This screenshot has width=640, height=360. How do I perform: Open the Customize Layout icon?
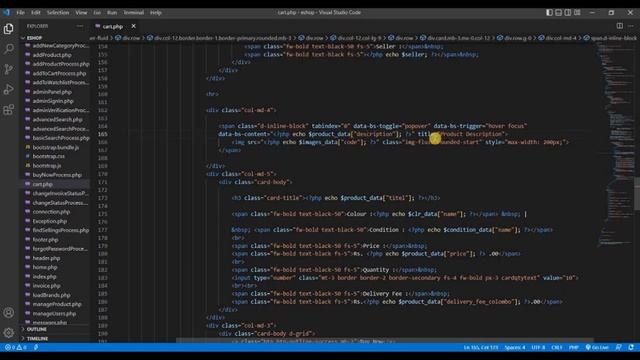click(x=577, y=13)
